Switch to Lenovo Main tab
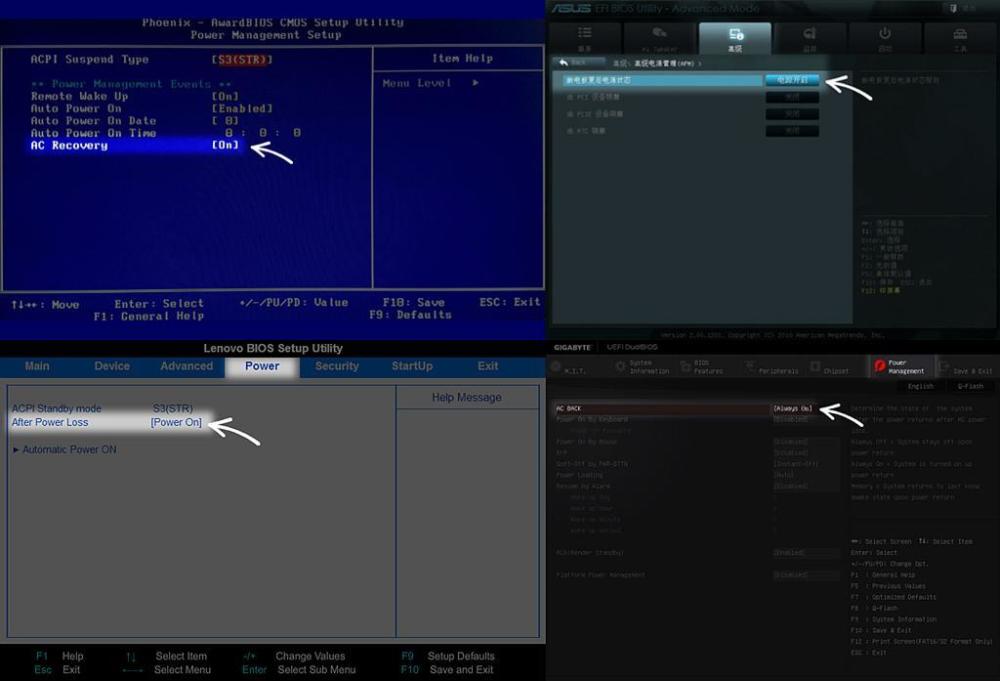Image resolution: width=1000 pixels, height=681 pixels. (x=37, y=366)
